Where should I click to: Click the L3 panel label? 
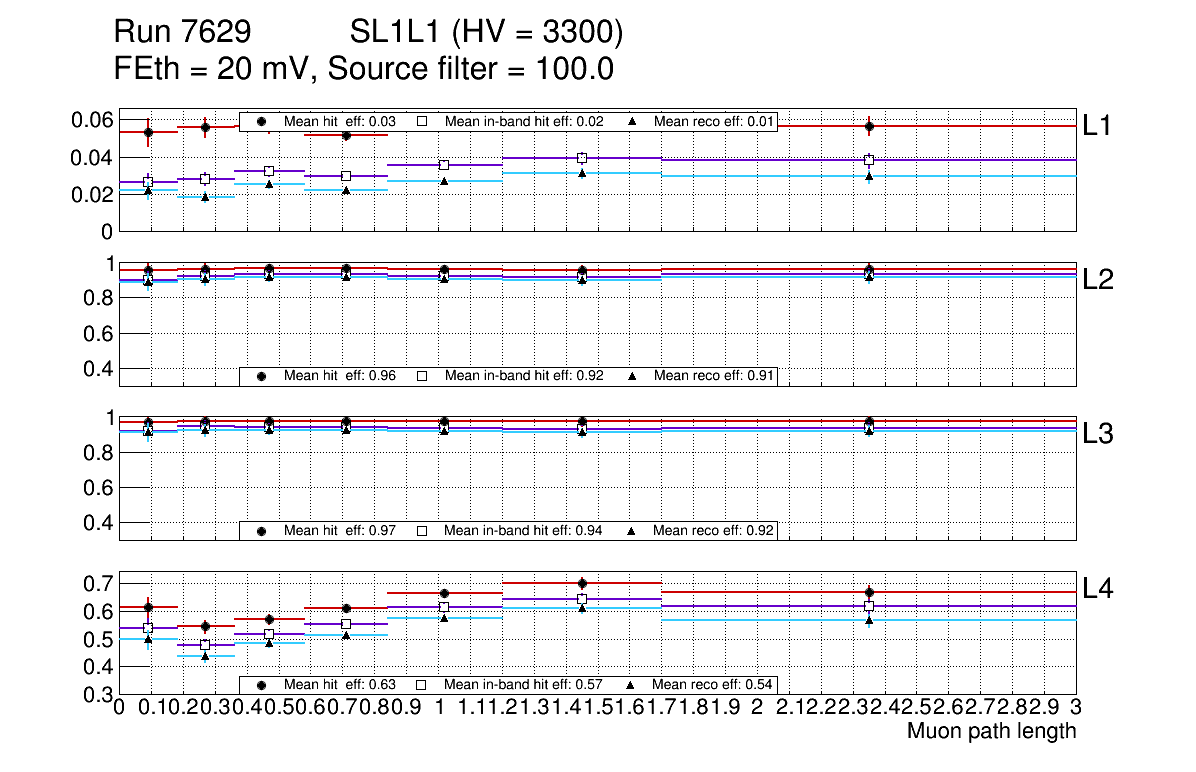tap(1099, 434)
